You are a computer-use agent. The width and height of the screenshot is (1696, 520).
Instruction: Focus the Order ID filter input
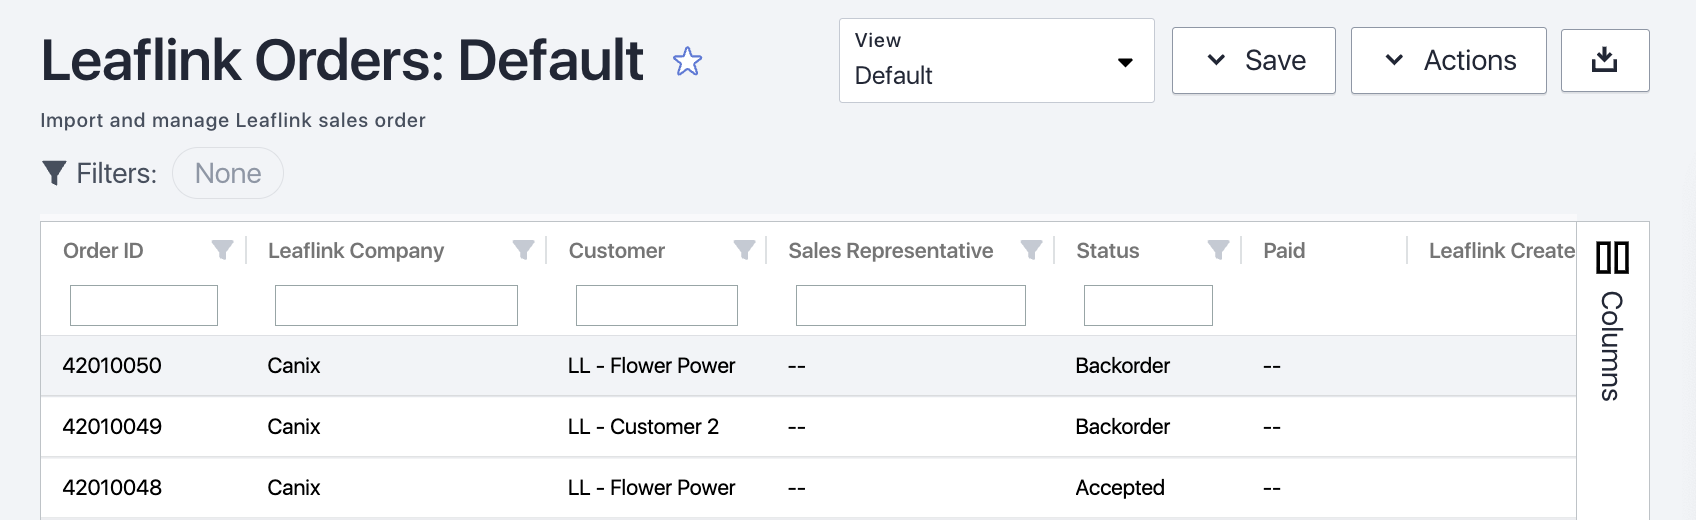pyautogui.click(x=144, y=305)
